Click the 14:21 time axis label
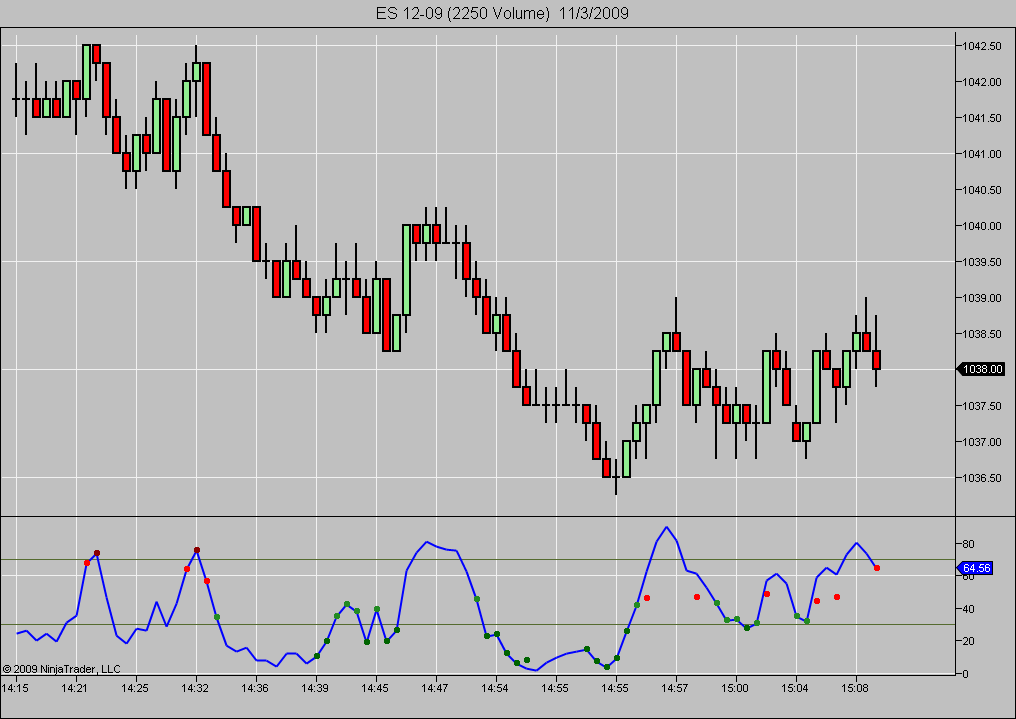 [x=75, y=688]
